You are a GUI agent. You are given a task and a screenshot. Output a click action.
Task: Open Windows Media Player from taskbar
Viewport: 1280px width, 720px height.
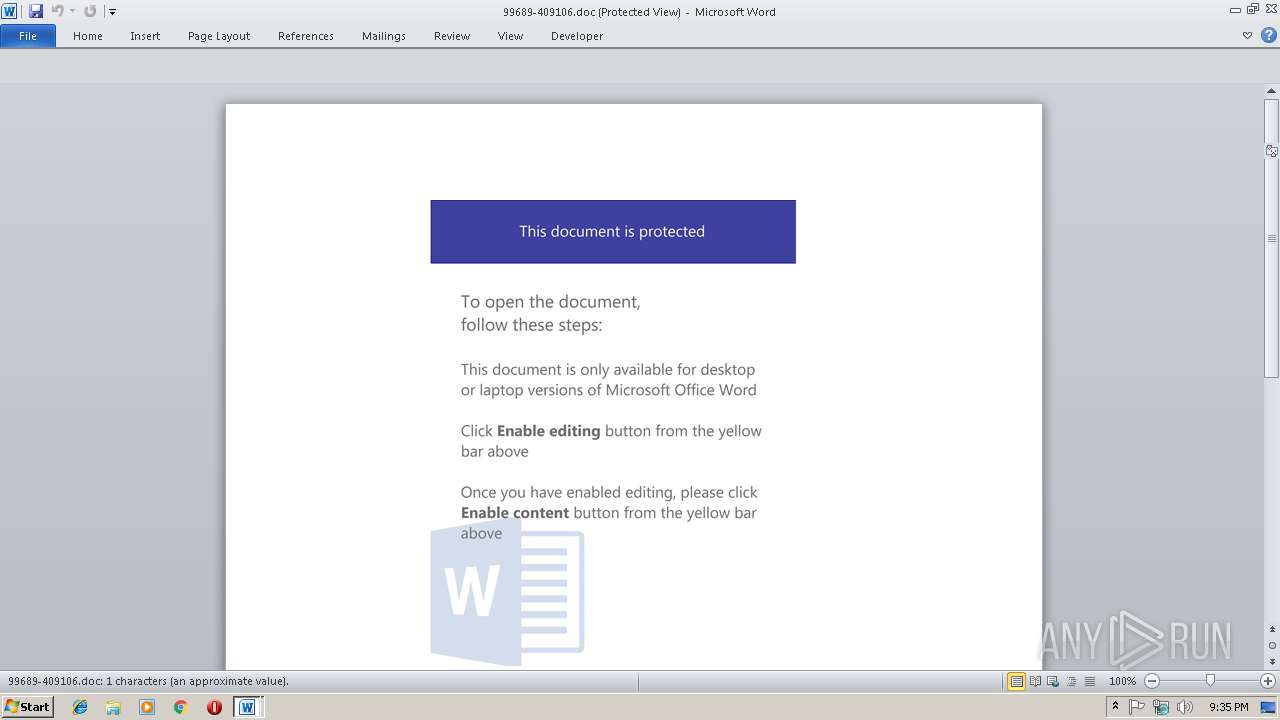(x=147, y=707)
